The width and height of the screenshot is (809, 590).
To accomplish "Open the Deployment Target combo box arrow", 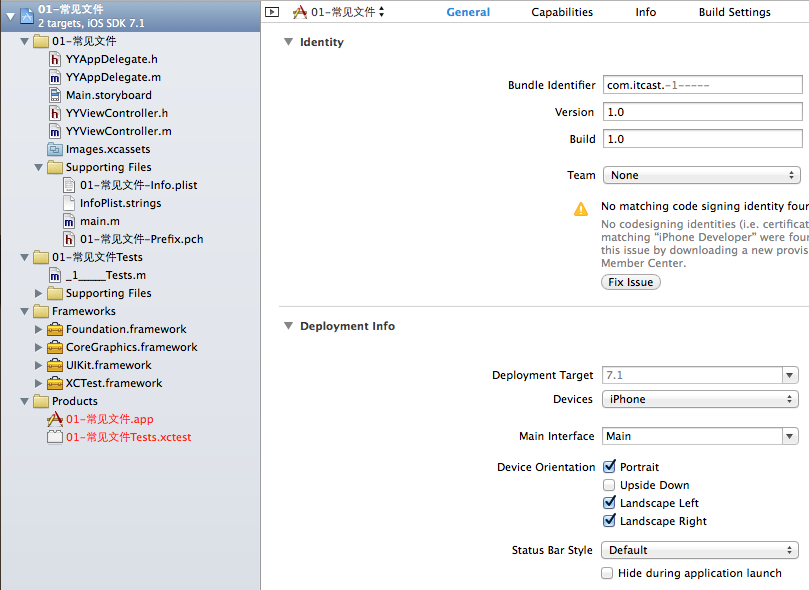I will click(789, 375).
